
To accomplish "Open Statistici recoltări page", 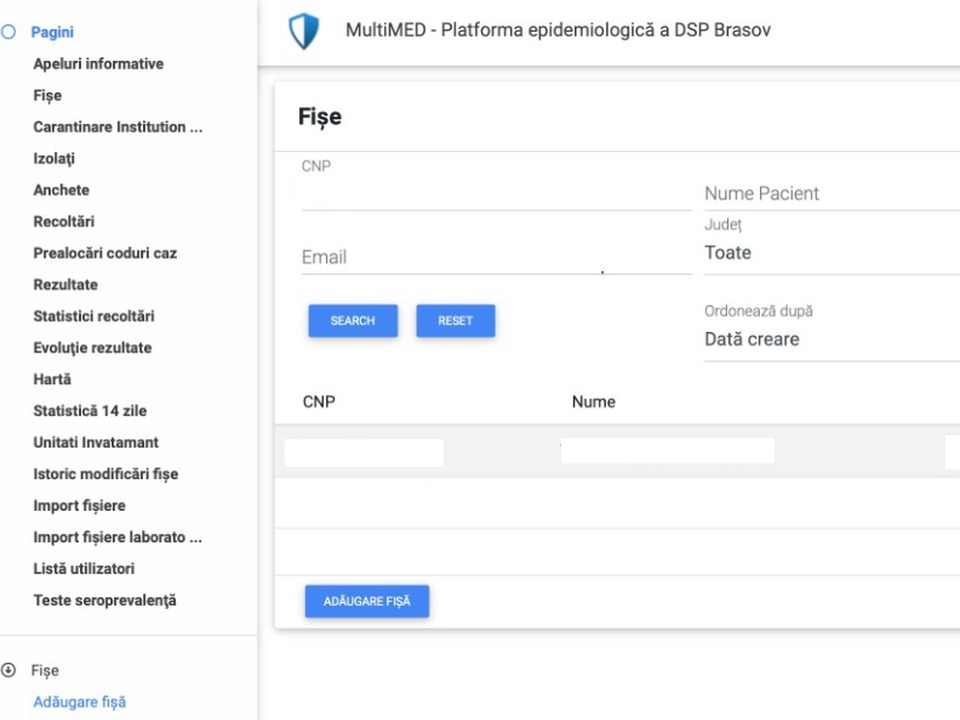I will [x=94, y=316].
